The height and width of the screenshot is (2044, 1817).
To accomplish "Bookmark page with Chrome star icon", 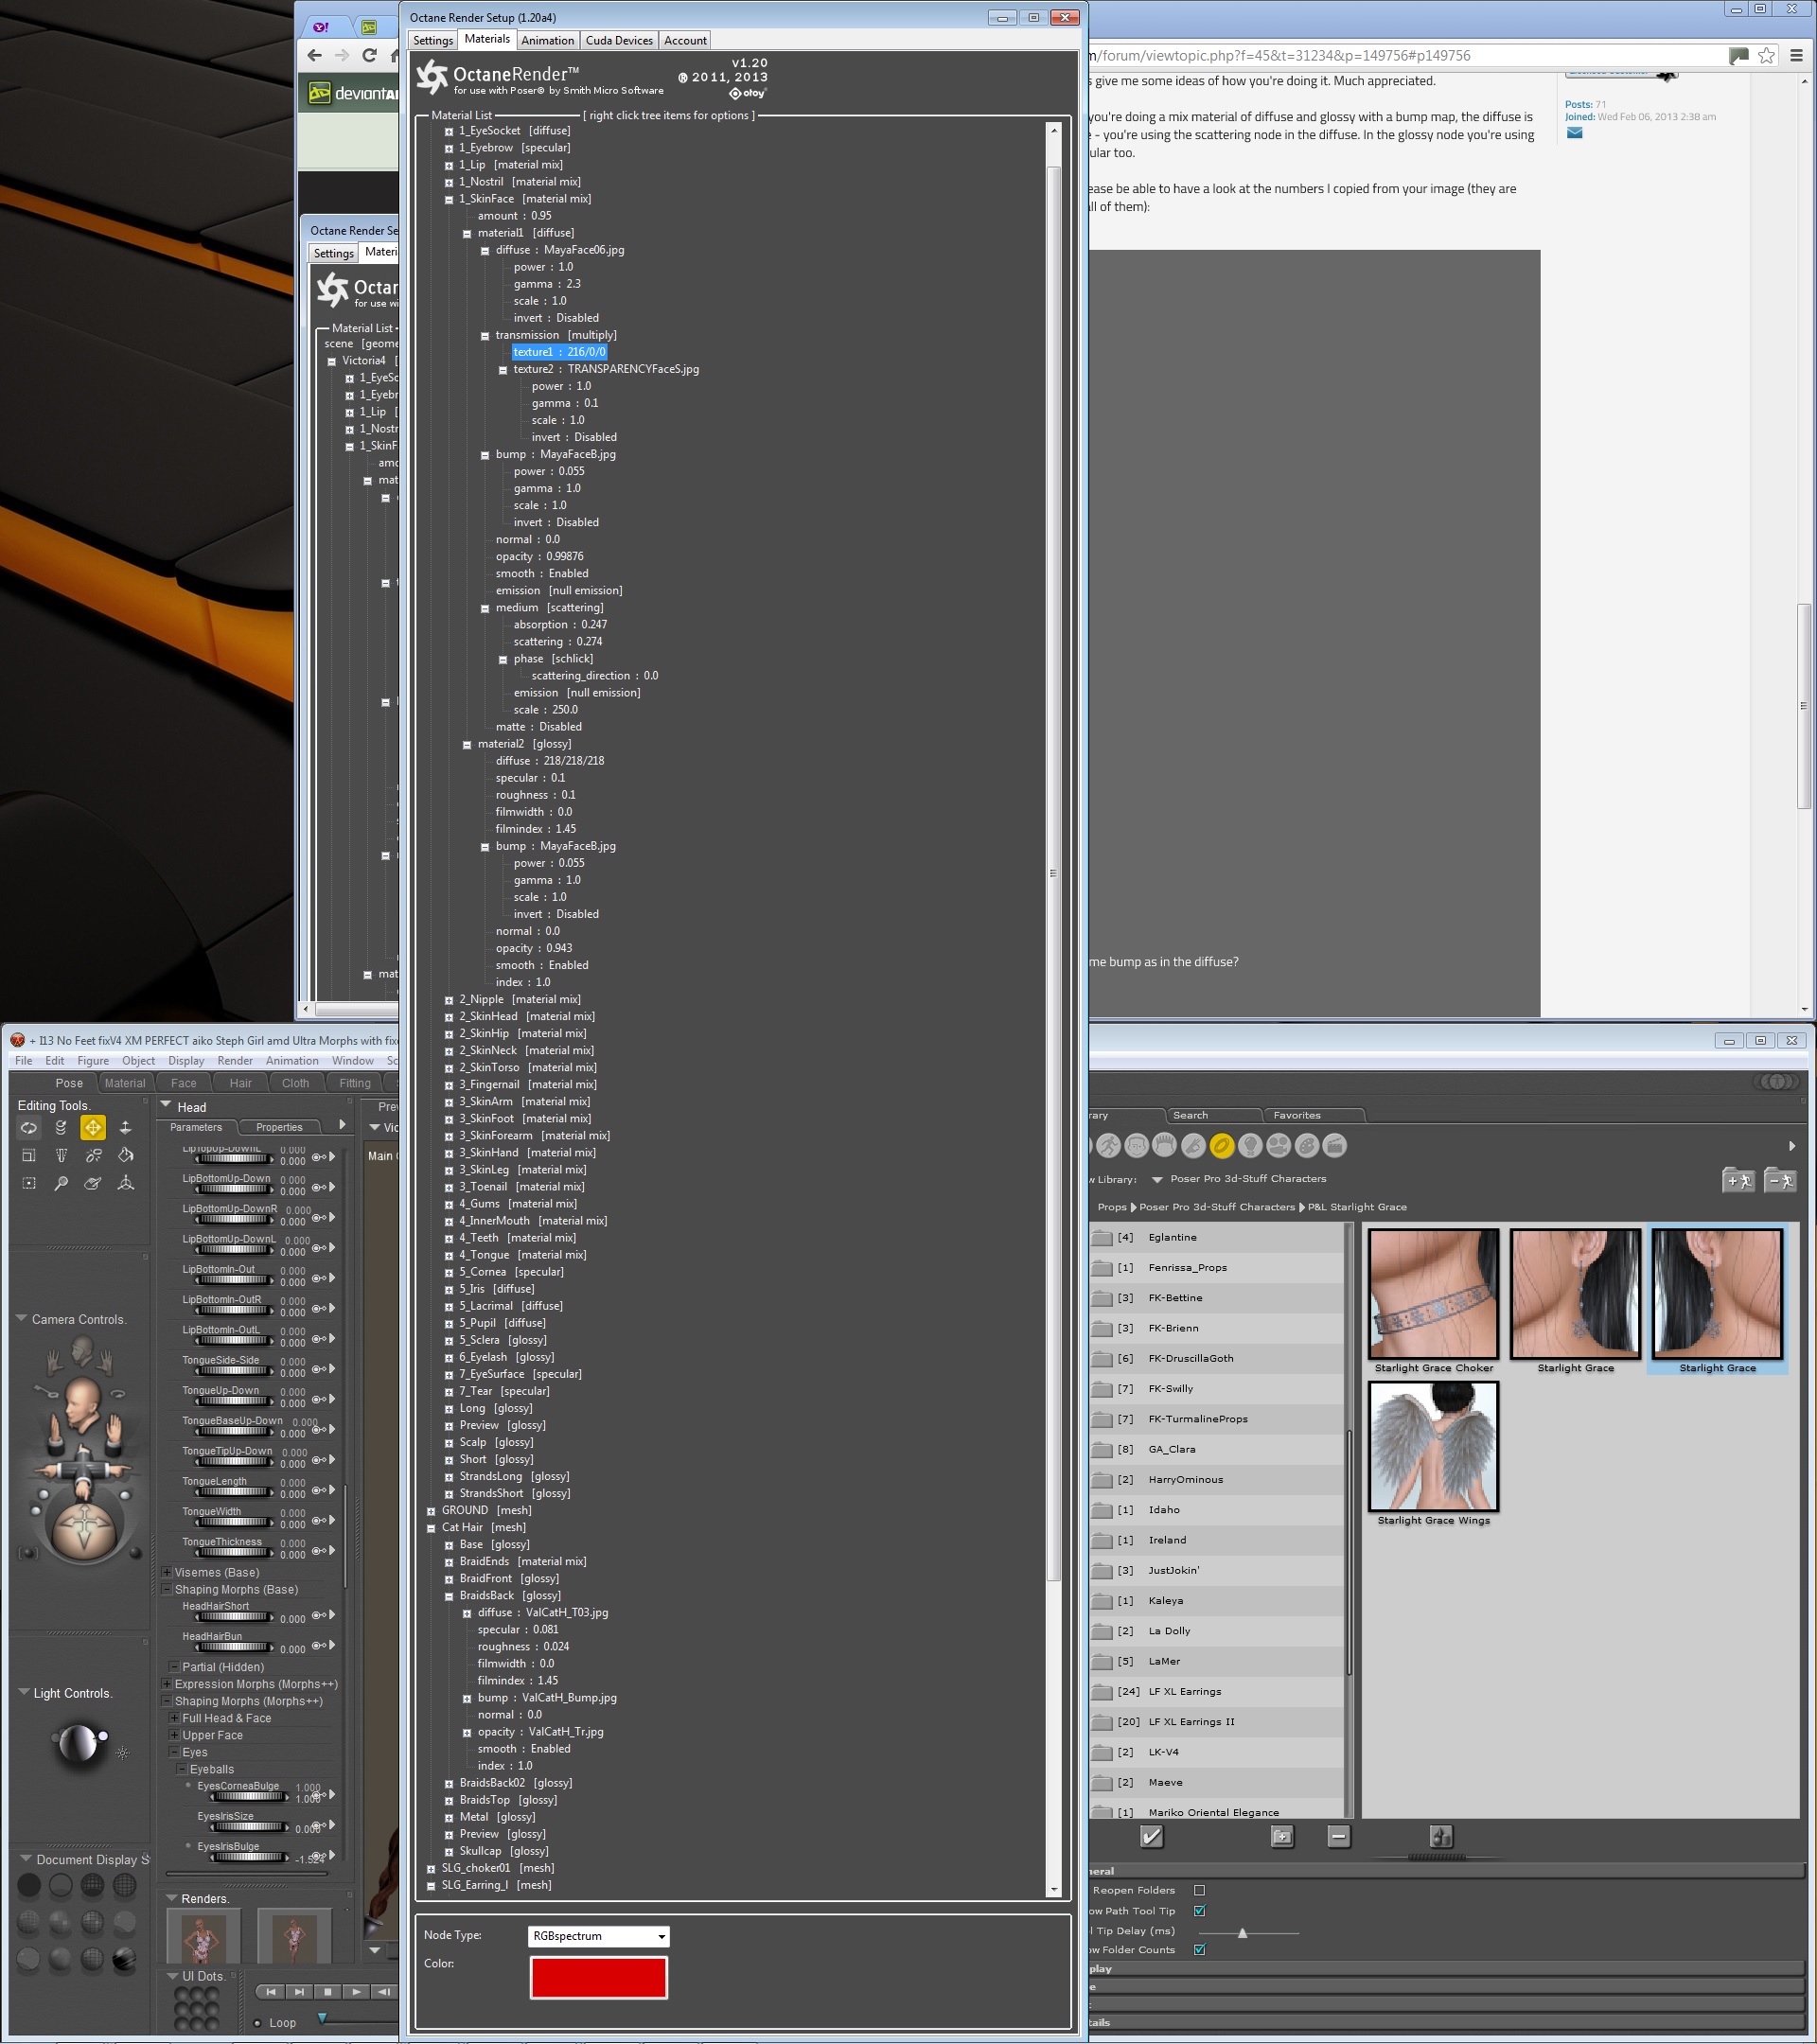I will pyautogui.click(x=1767, y=56).
